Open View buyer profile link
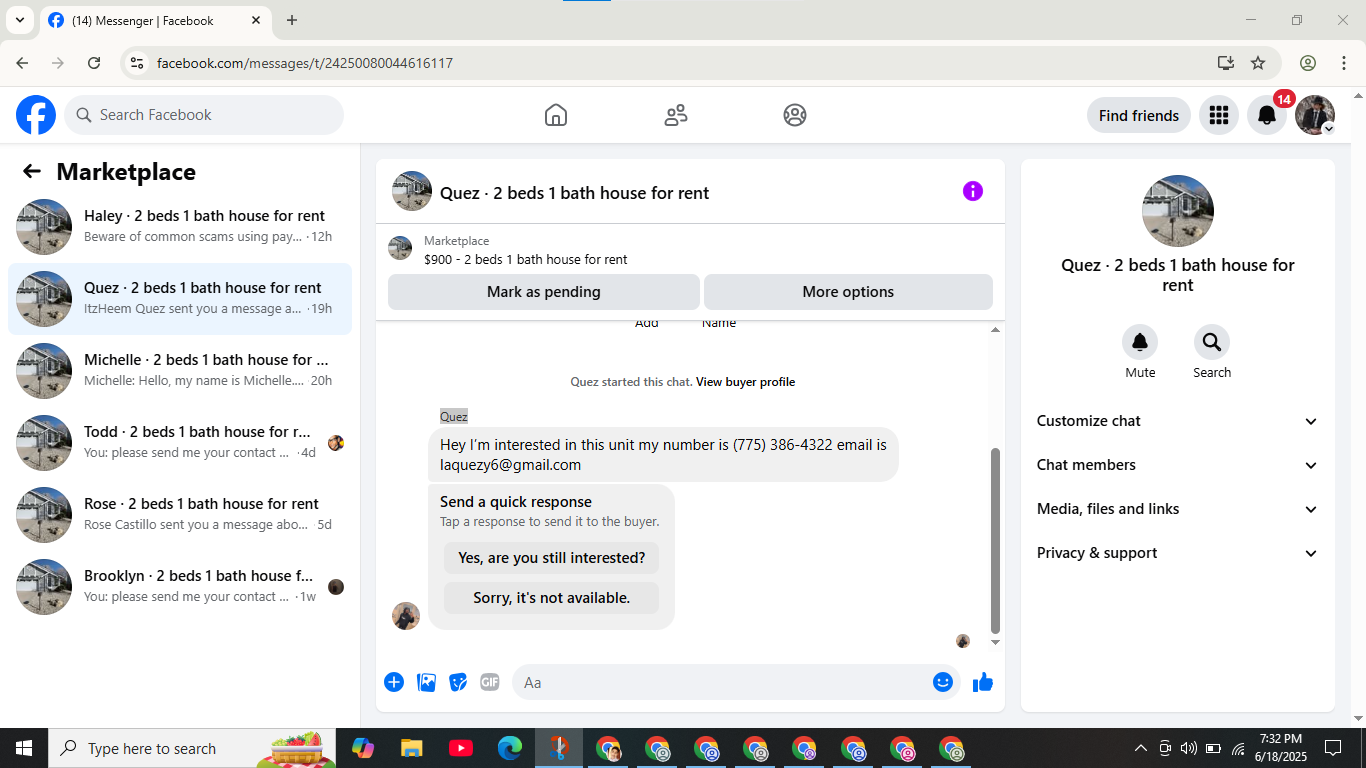 (x=746, y=382)
